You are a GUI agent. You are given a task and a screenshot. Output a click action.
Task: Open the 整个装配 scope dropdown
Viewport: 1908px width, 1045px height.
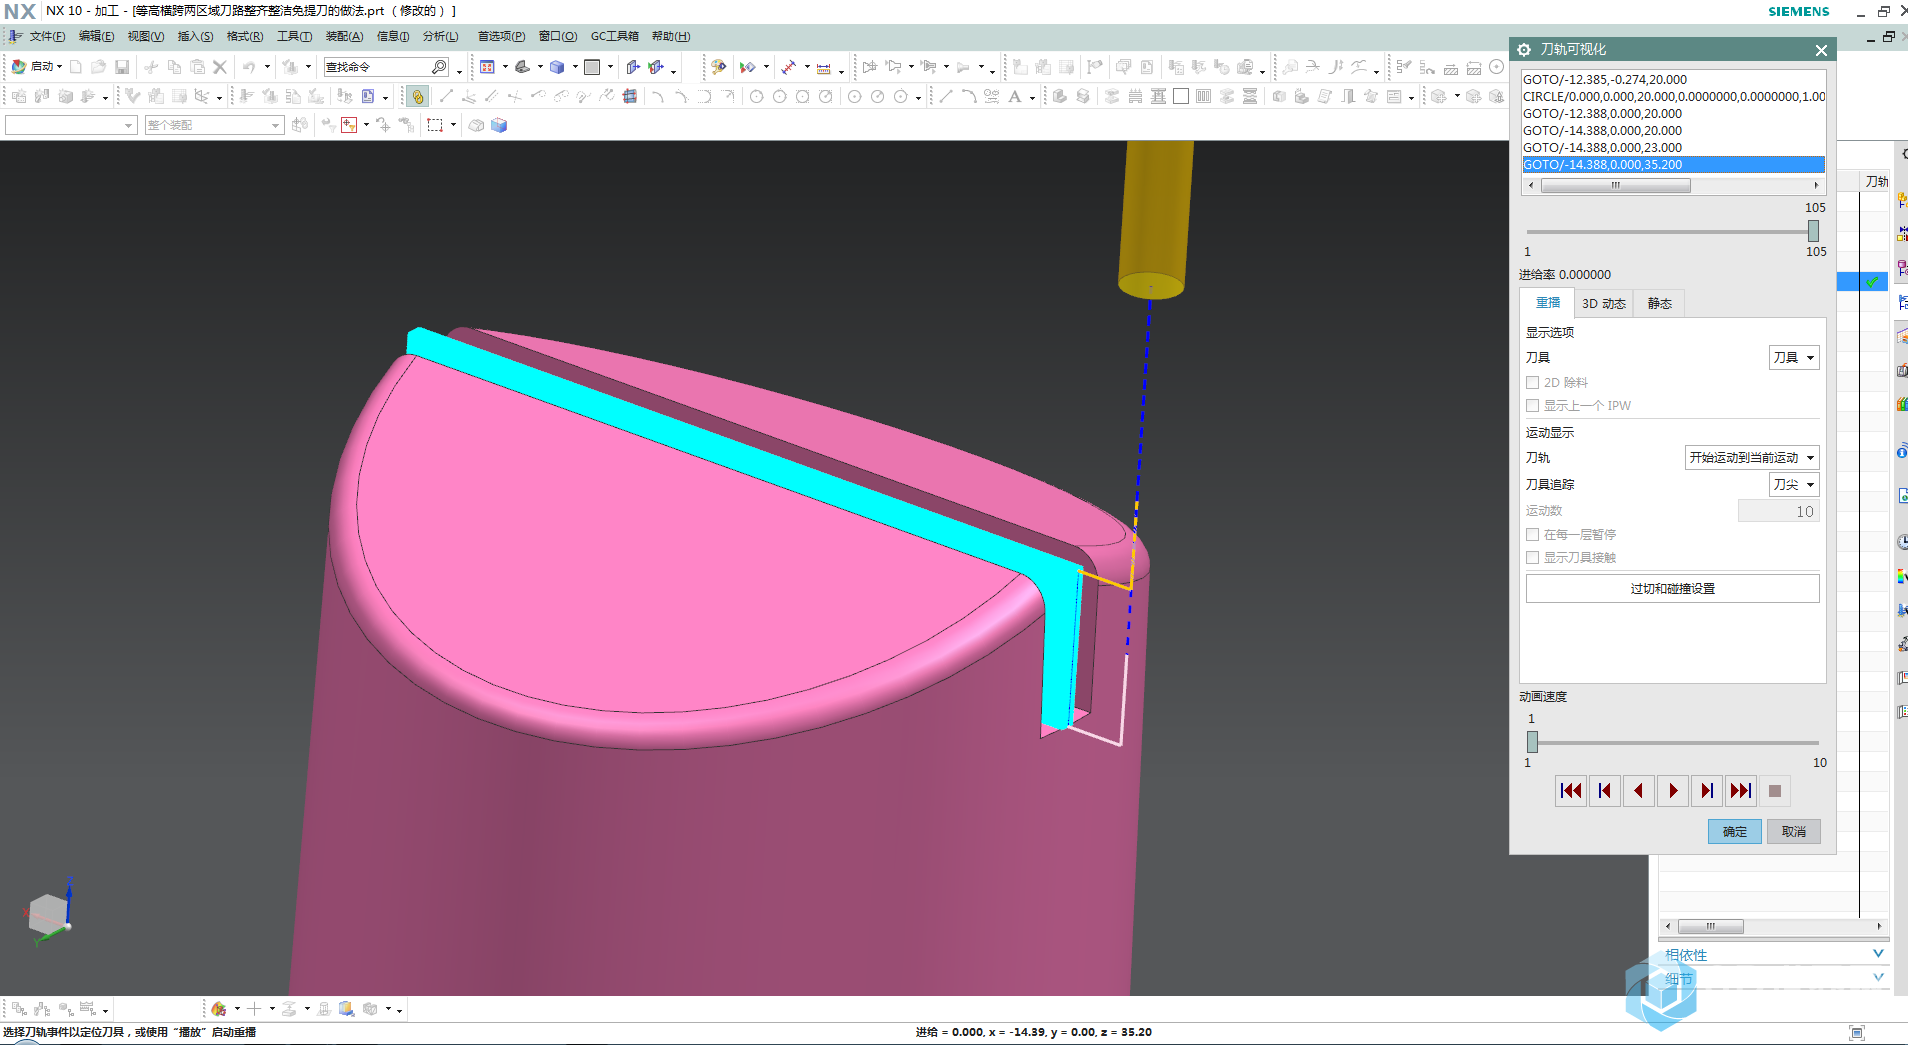(x=214, y=125)
